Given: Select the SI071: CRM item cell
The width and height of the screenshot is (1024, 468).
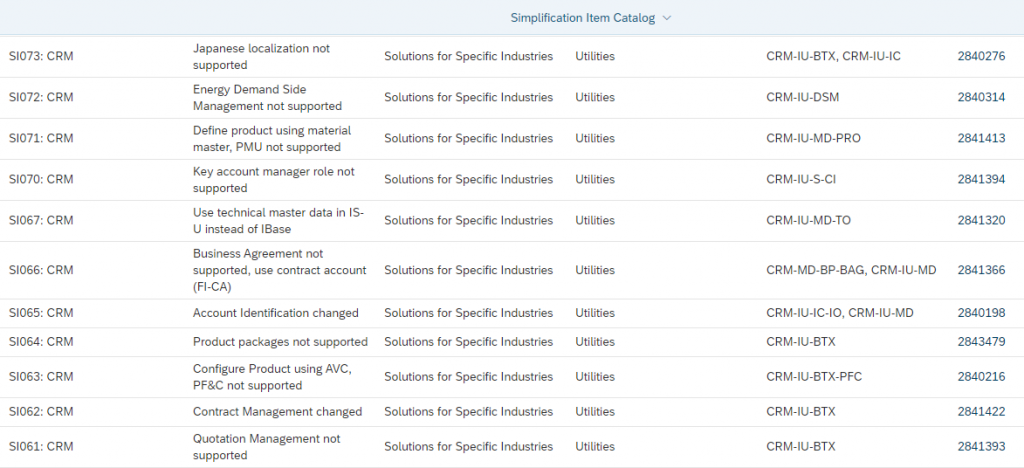Looking at the screenshot, I should 41,138.
